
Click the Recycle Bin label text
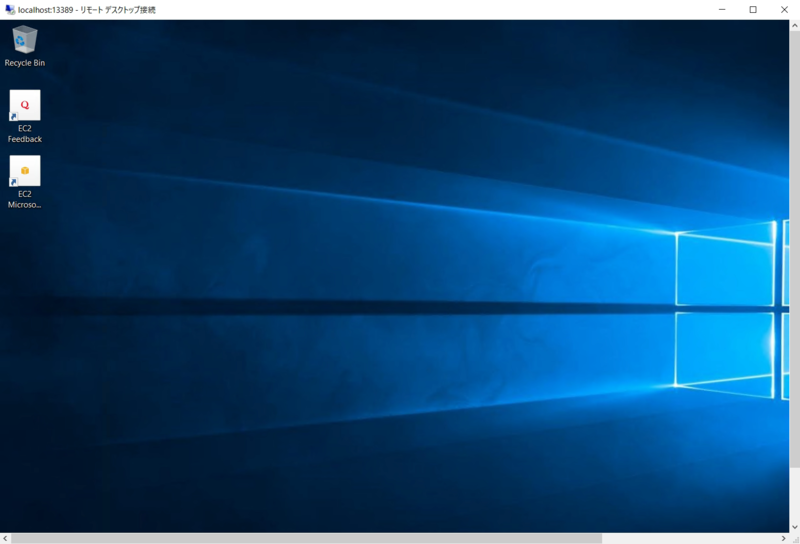(x=24, y=63)
